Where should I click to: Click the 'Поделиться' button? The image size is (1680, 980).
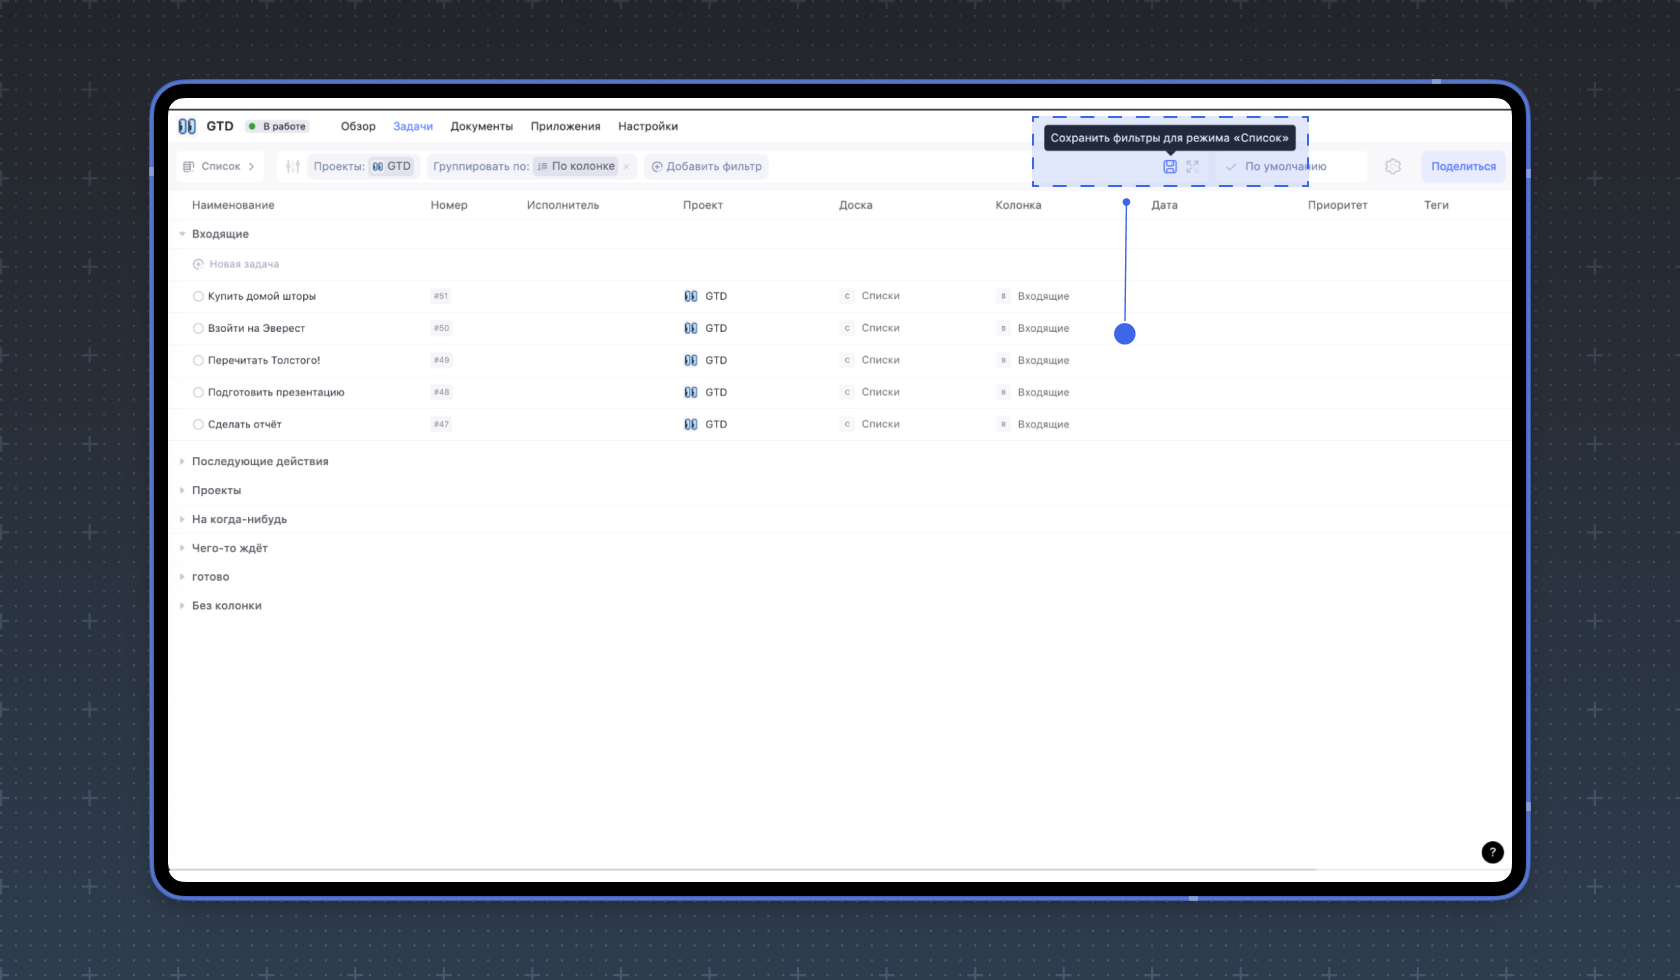pyautogui.click(x=1463, y=167)
